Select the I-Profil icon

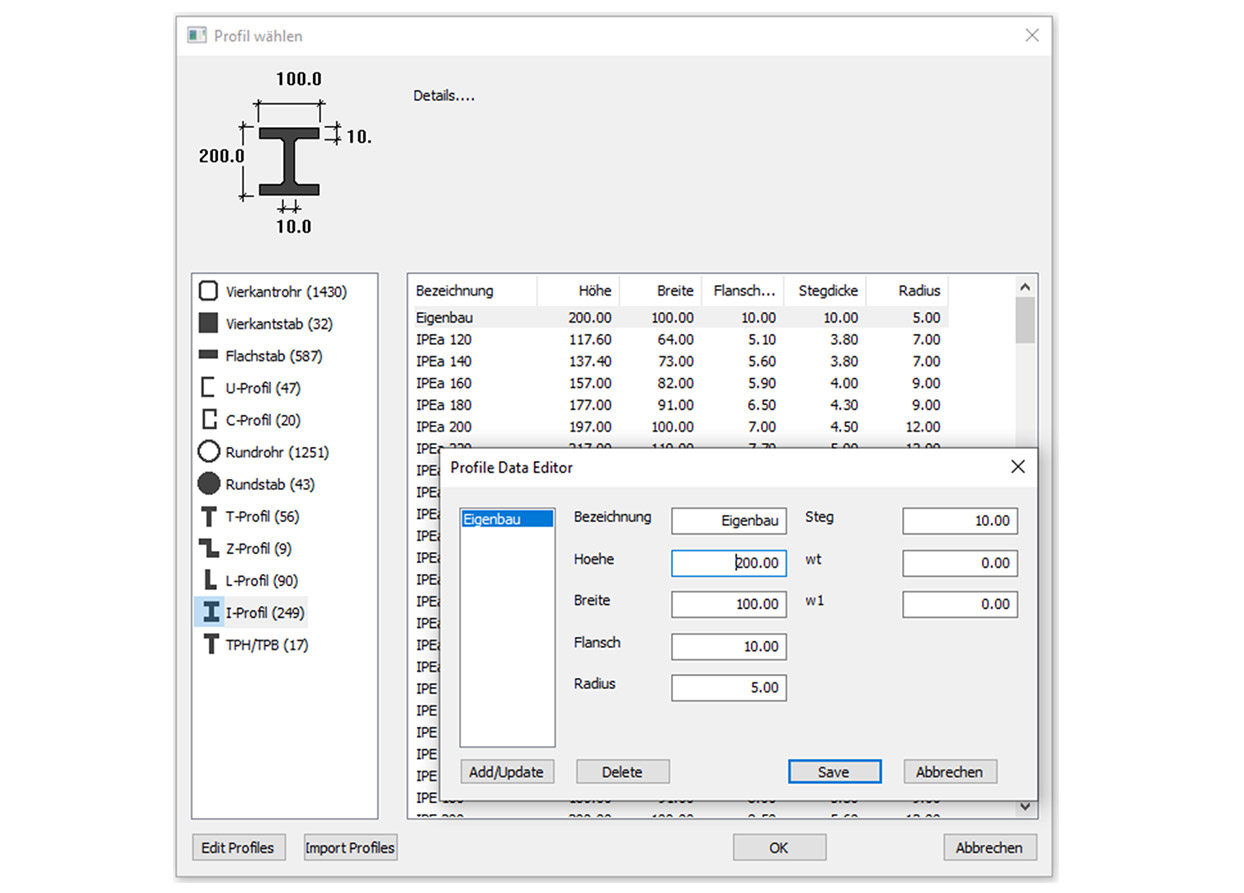(x=210, y=612)
